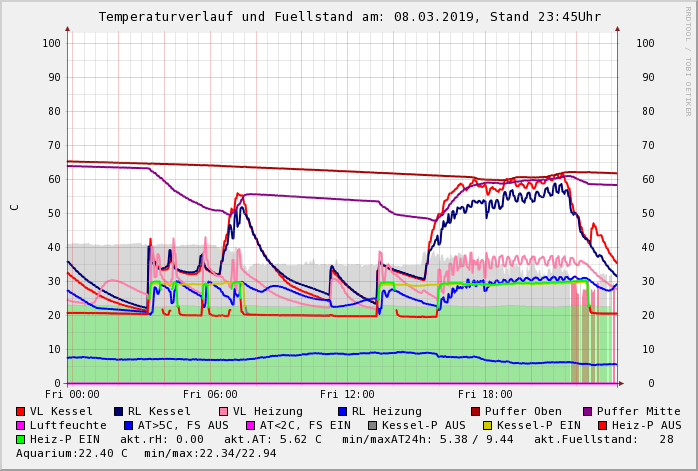The image size is (698, 471).
Task: Click the Fri 12:00 time axis label
Action: (347, 394)
